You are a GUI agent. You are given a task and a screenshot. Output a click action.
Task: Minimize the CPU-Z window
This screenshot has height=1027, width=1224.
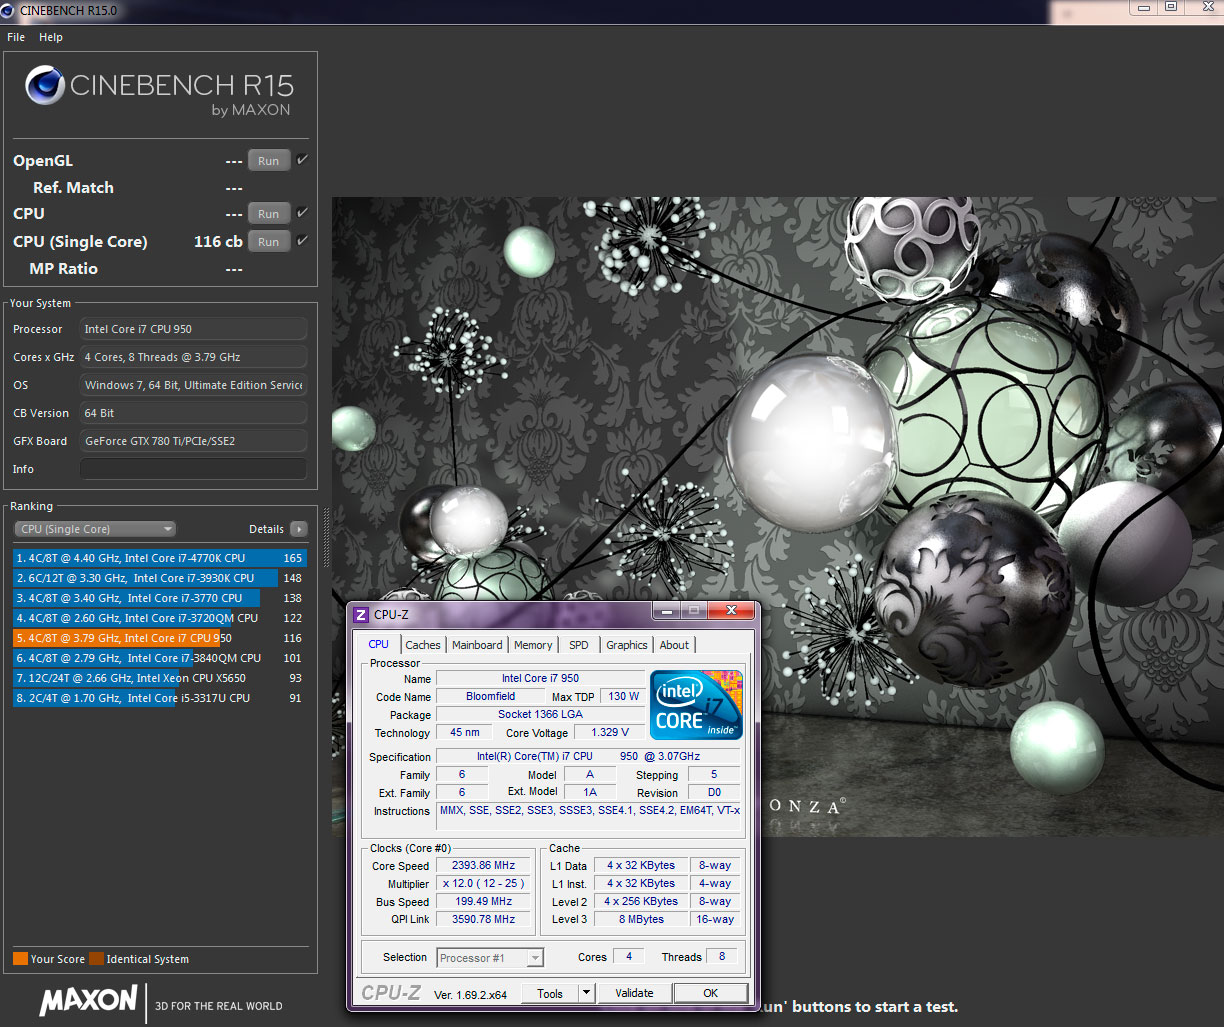666,609
